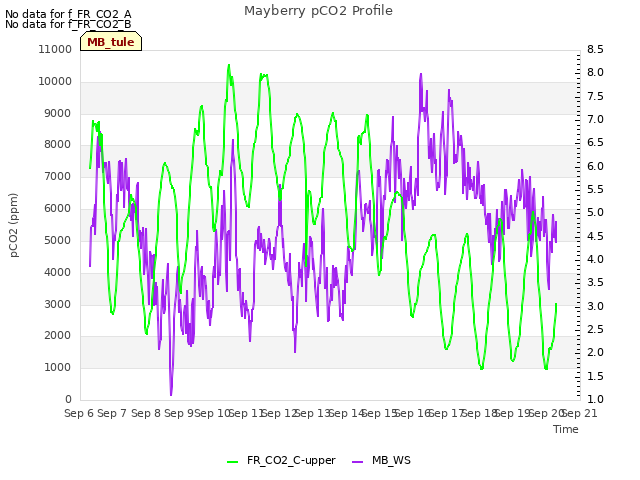The image size is (640, 480).
Task: Click the Sep 8 date label
Action: click(x=146, y=413)
